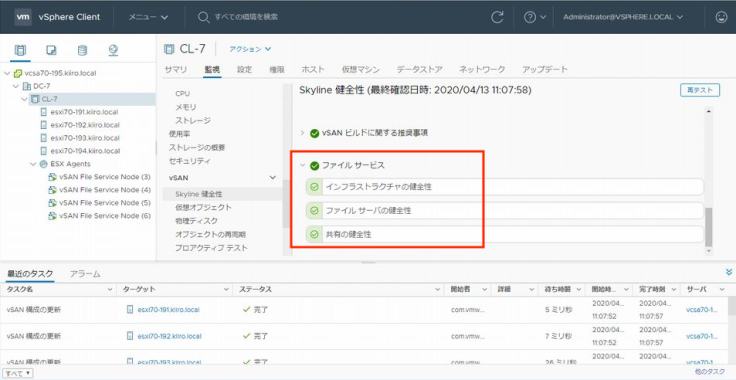Click vcsa70-195.kiiro.local vCenter icon
Image resolution: width=736 pixels, height=380 pixels.
tap(18, 73)
